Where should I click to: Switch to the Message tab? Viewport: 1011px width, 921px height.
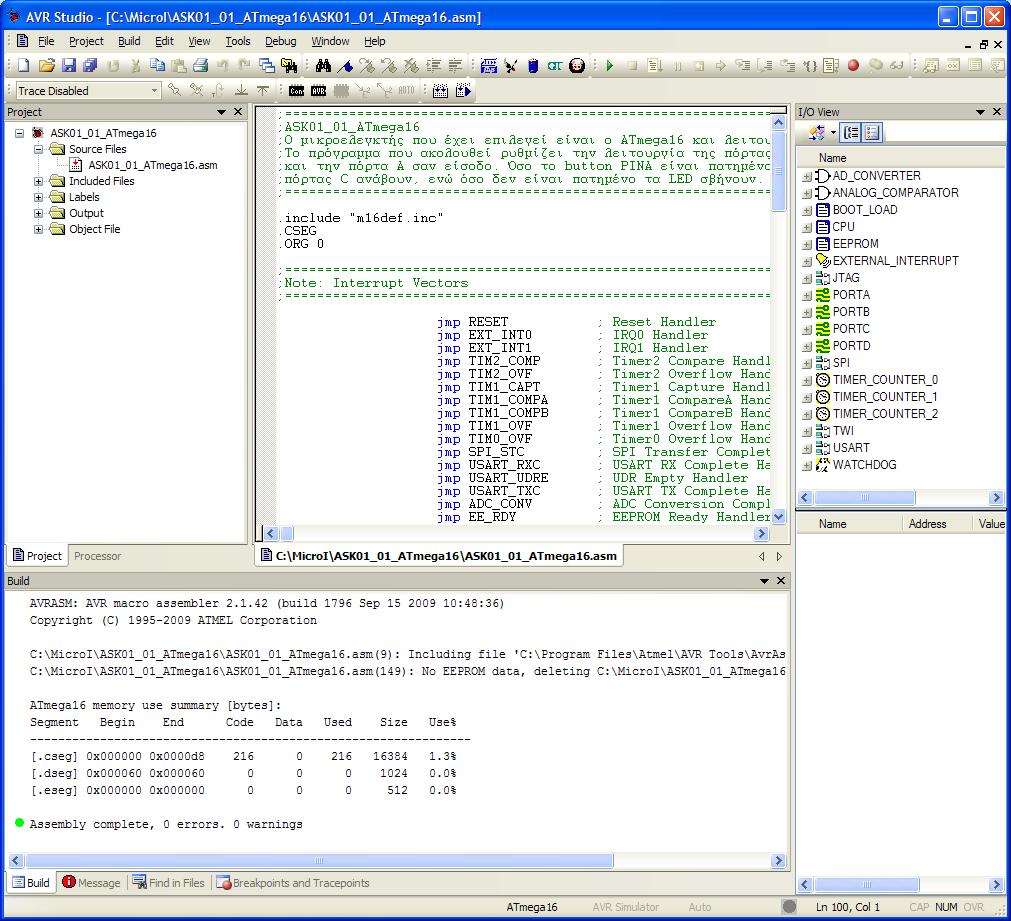click(91, 883)
